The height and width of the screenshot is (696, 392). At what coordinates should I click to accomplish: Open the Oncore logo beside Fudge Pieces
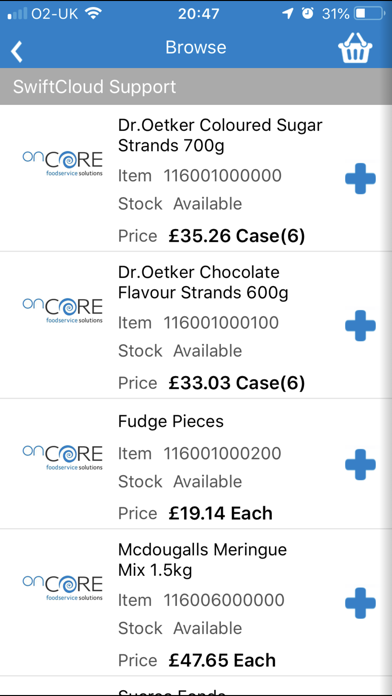[x=63, y=457]
